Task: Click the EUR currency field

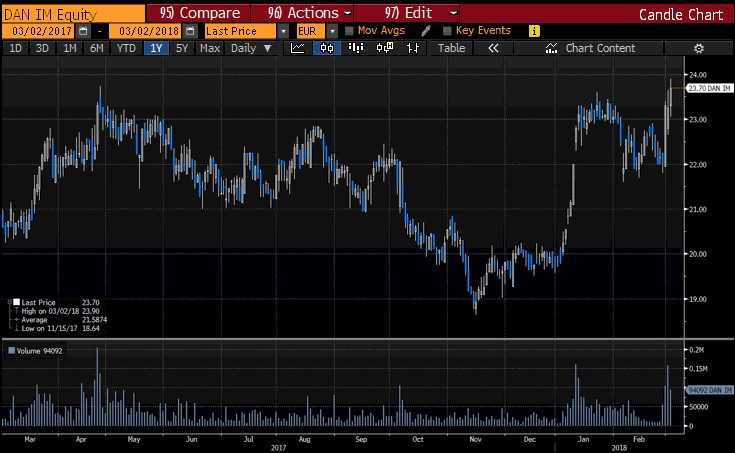Action: click(310, 31)
